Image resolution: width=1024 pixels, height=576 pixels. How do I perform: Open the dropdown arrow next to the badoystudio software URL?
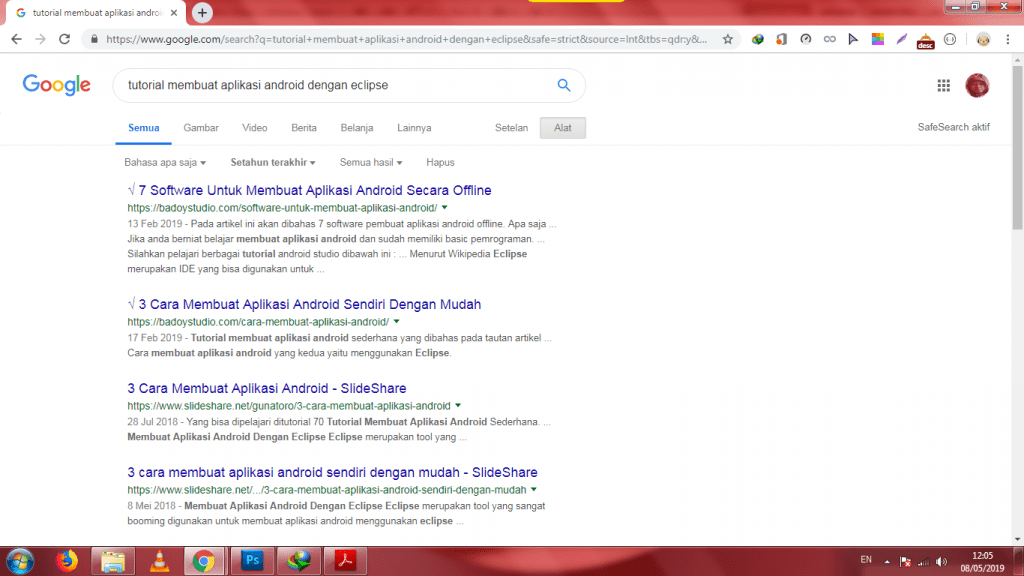click(x=445, y=208)
